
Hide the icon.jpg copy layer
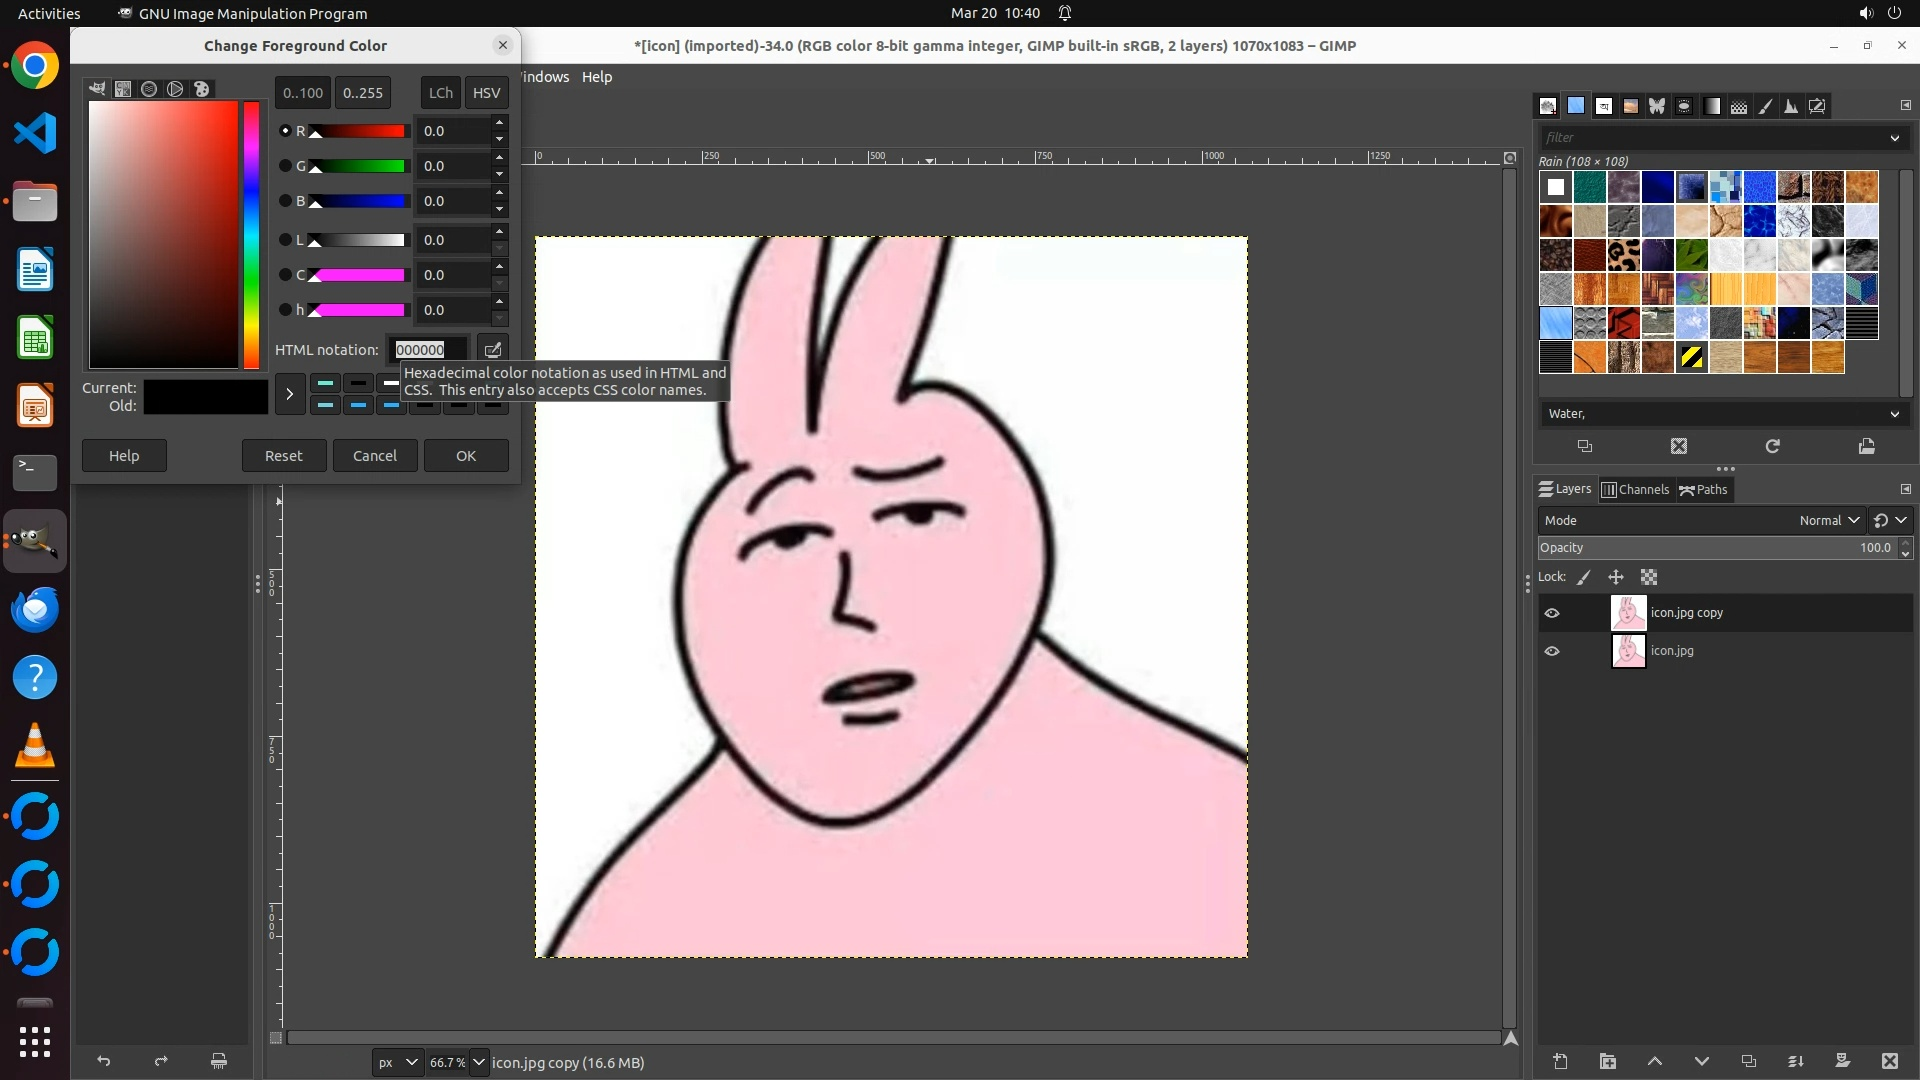[1552, 613]
